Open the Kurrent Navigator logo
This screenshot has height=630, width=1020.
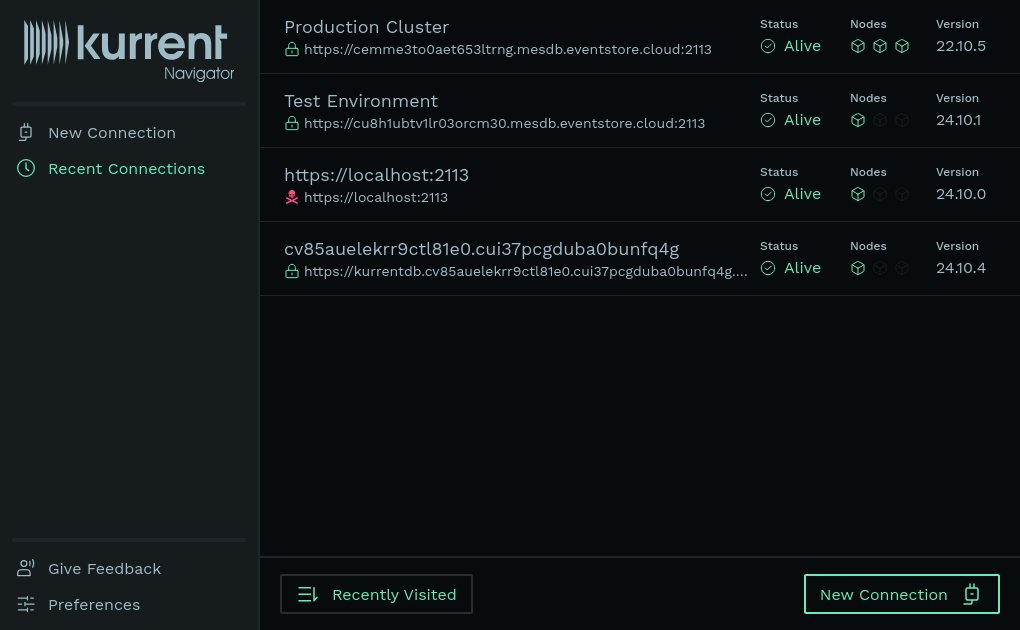[x=129, y=51]
